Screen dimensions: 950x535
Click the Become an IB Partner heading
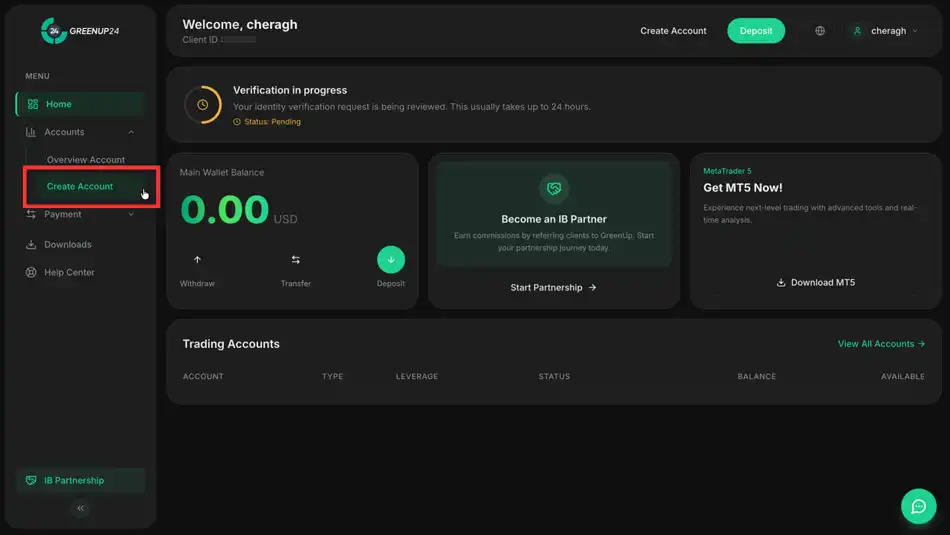pos(554,219)
